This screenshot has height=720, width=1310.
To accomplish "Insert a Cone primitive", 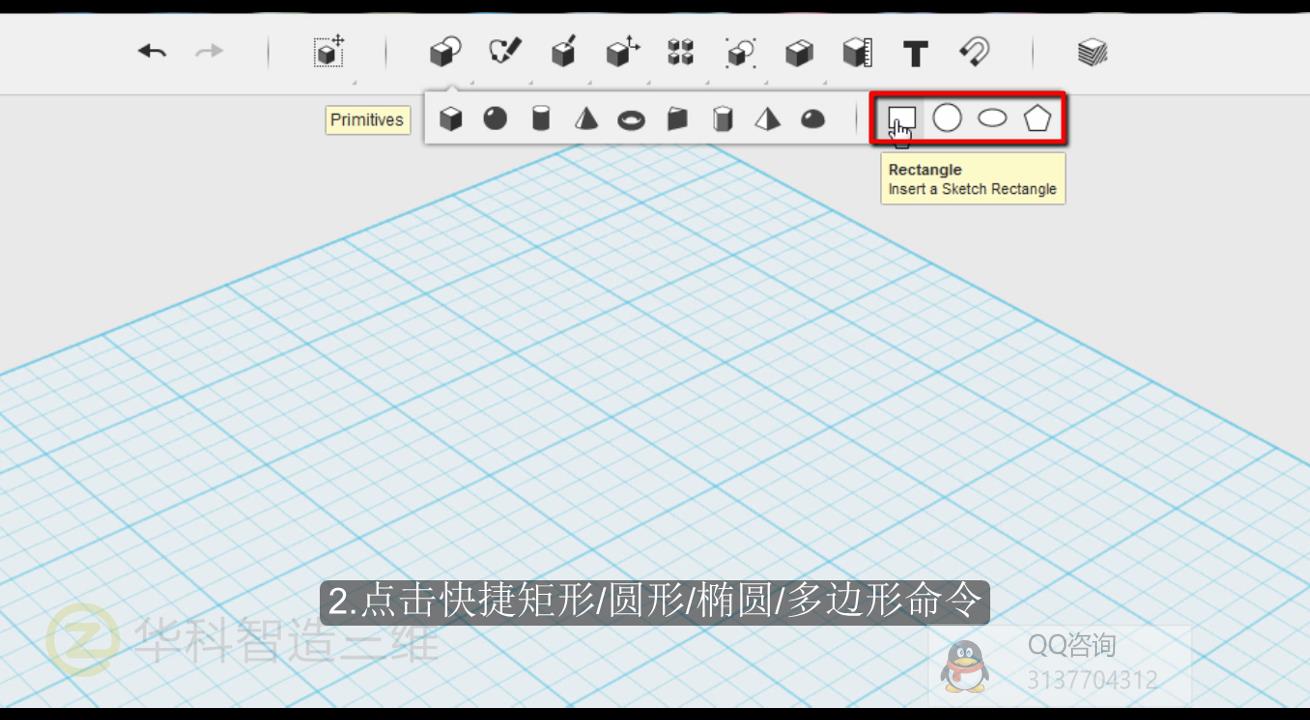I will point(586,119).
